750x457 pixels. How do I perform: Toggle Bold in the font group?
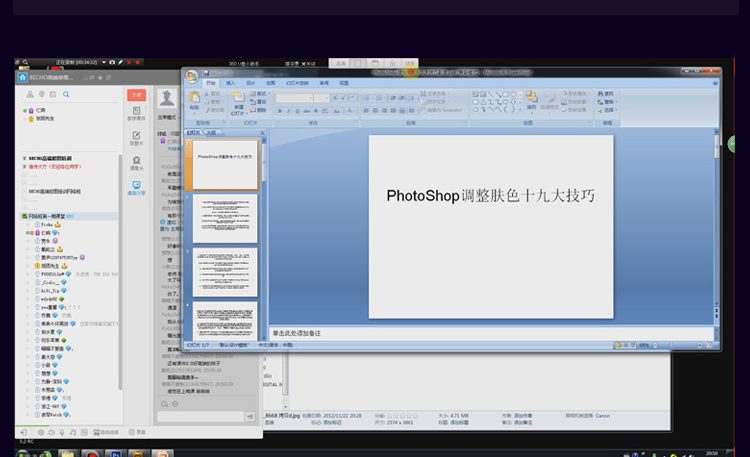point(279,111)
